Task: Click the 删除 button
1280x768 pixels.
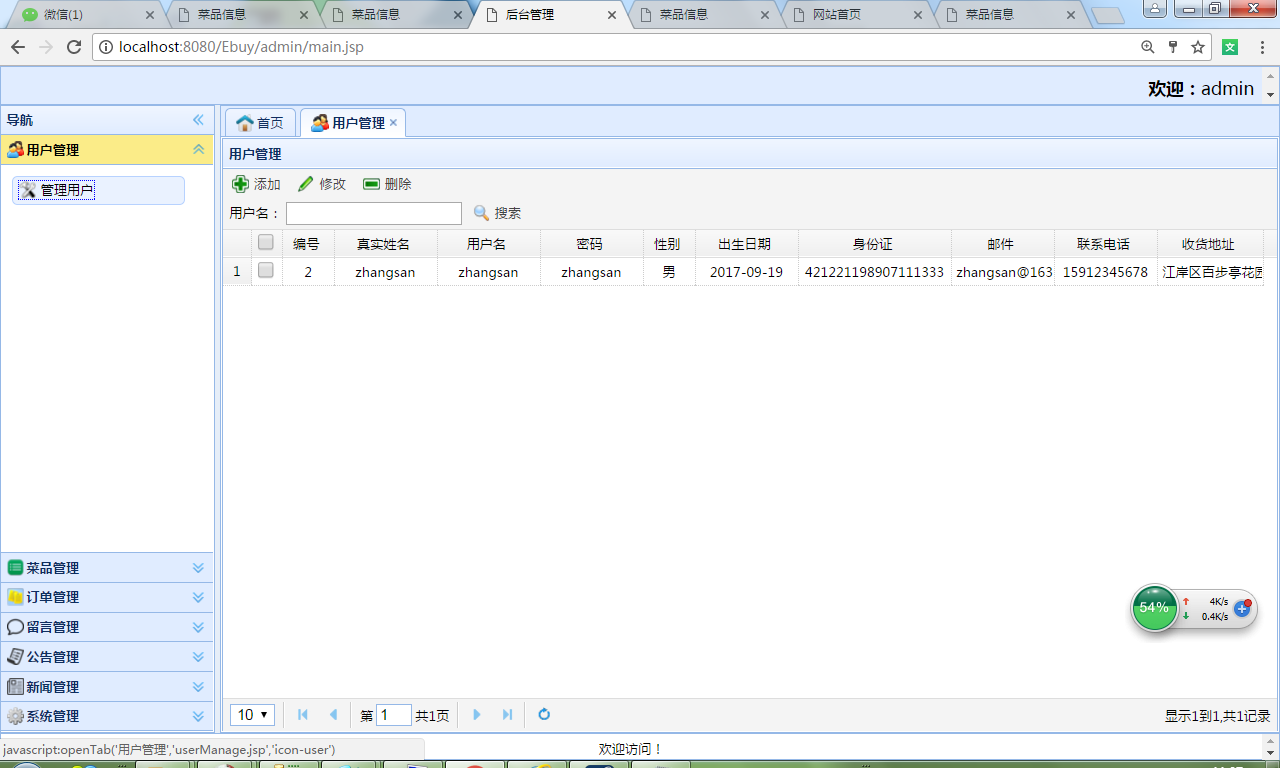Action: coord(387,184)
